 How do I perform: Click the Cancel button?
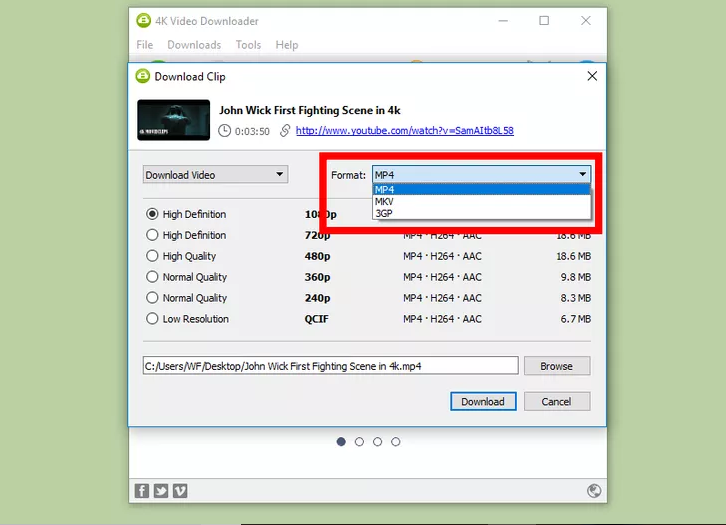pyautogui.click(x=557, y=401)
